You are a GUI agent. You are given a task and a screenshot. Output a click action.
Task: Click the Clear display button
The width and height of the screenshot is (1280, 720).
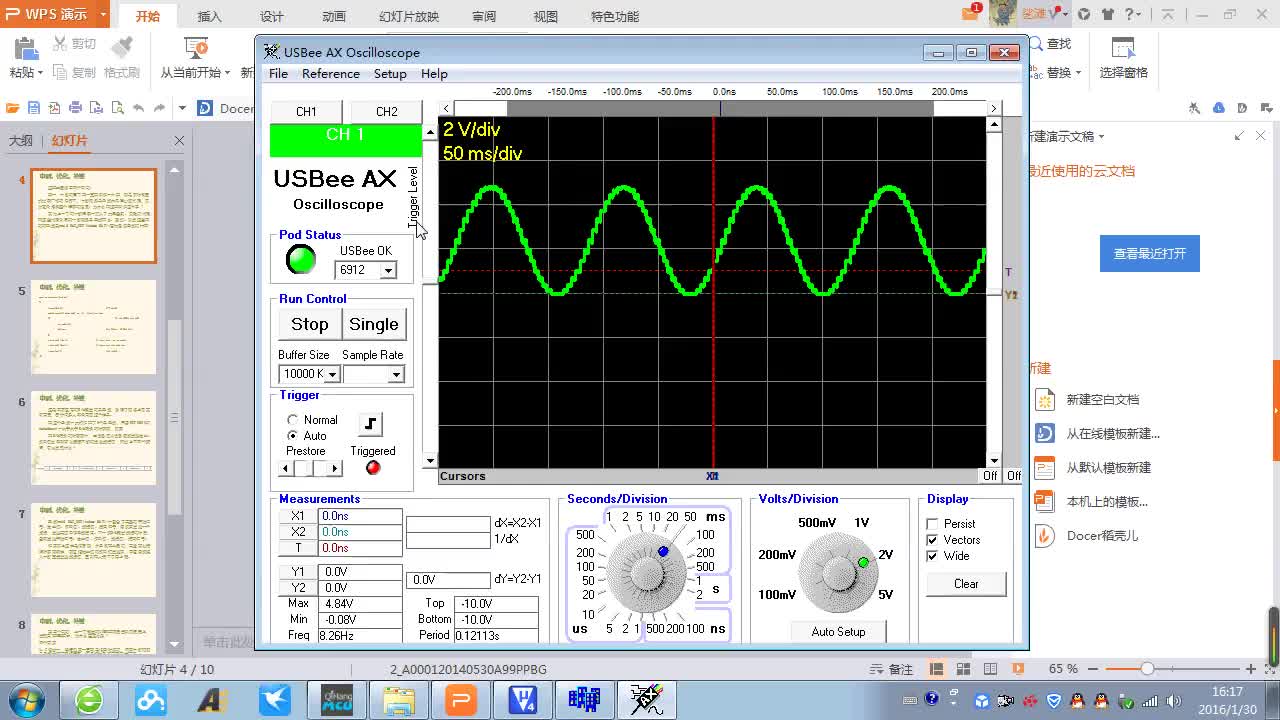(966, 584)
